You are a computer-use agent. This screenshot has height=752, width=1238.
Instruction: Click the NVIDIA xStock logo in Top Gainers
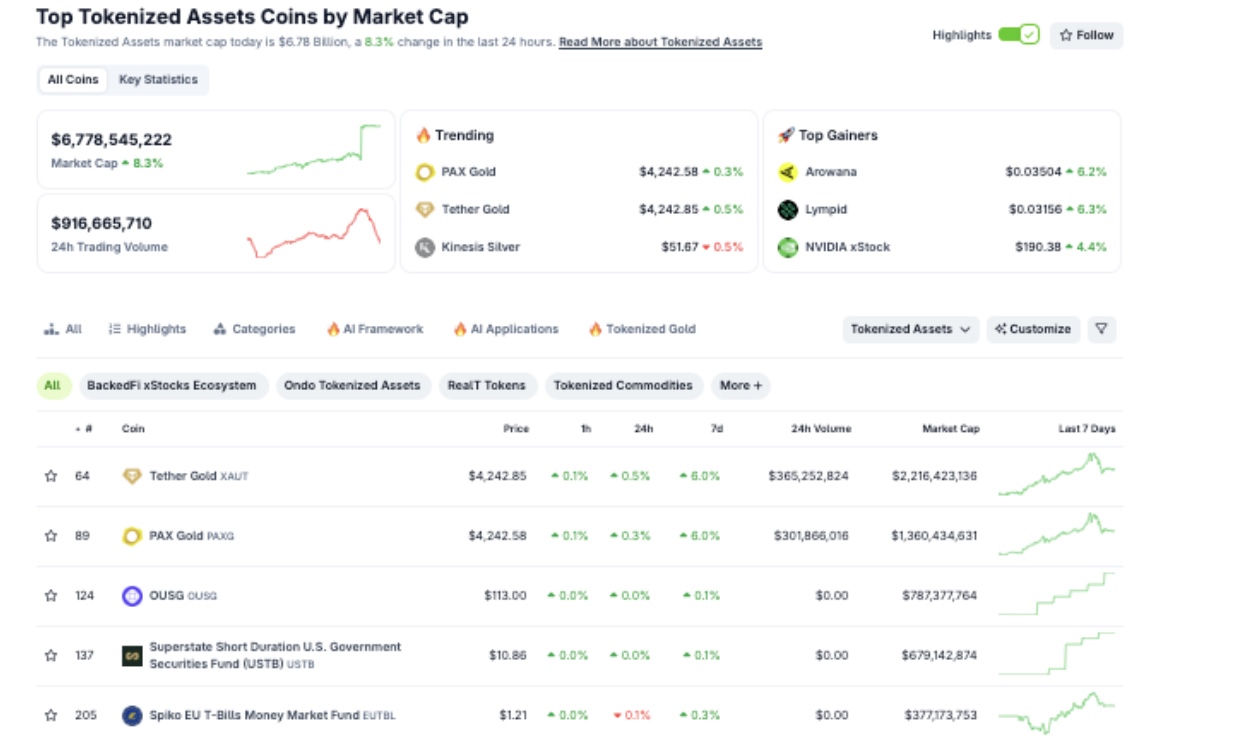[790, 245]
